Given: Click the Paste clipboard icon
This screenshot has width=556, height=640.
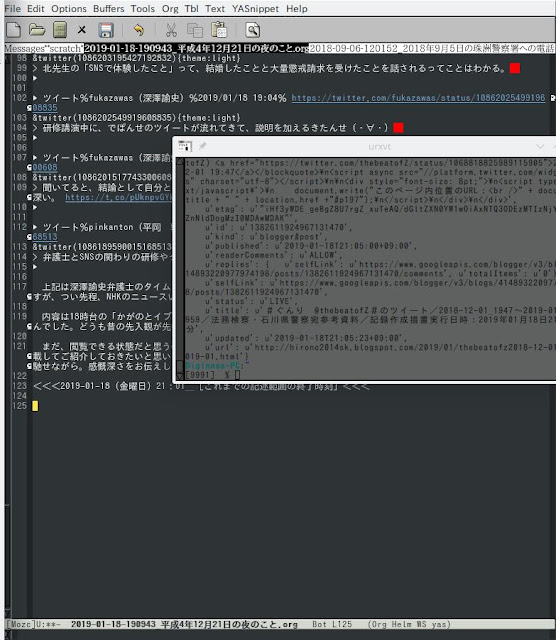Looking at the screenshot, I should pyautogui.click(x=219, y=30).
